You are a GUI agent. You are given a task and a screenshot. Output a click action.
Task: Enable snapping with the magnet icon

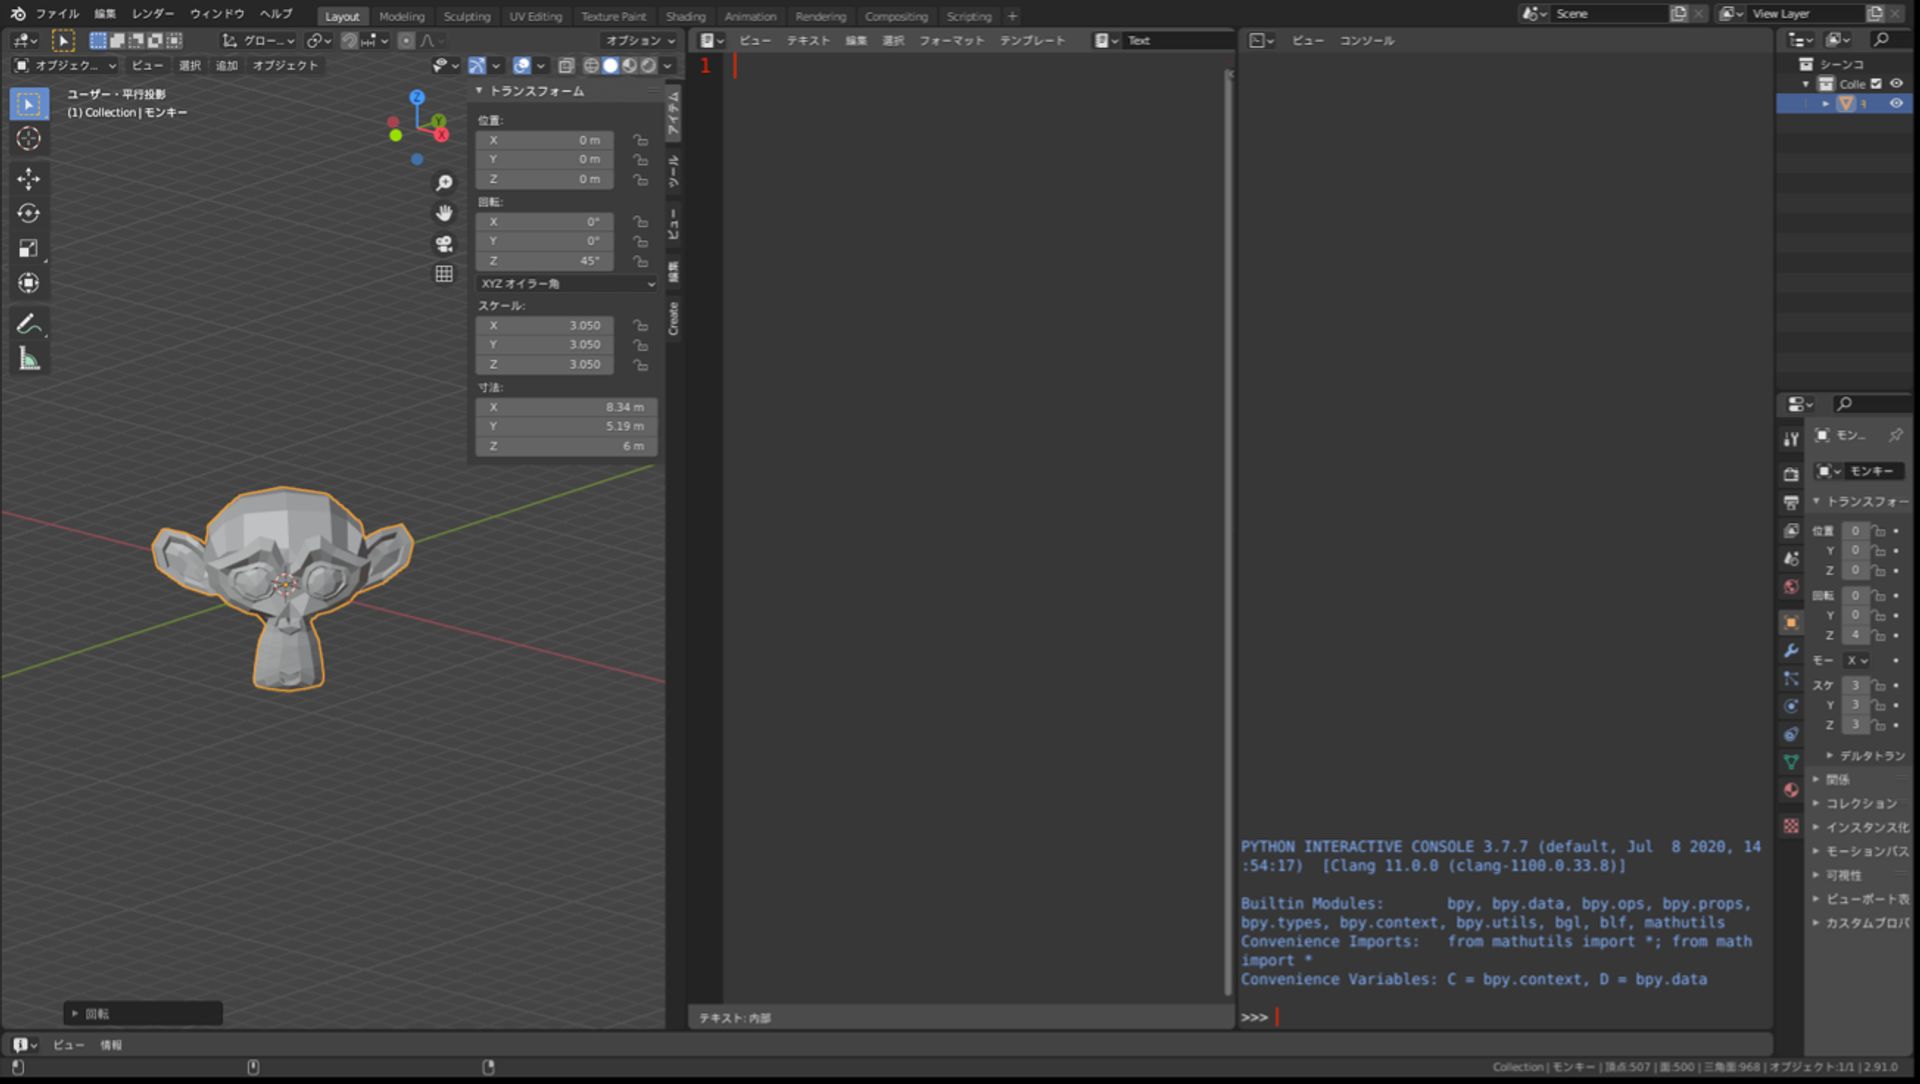pyautogui.click(x=349, y=40)
